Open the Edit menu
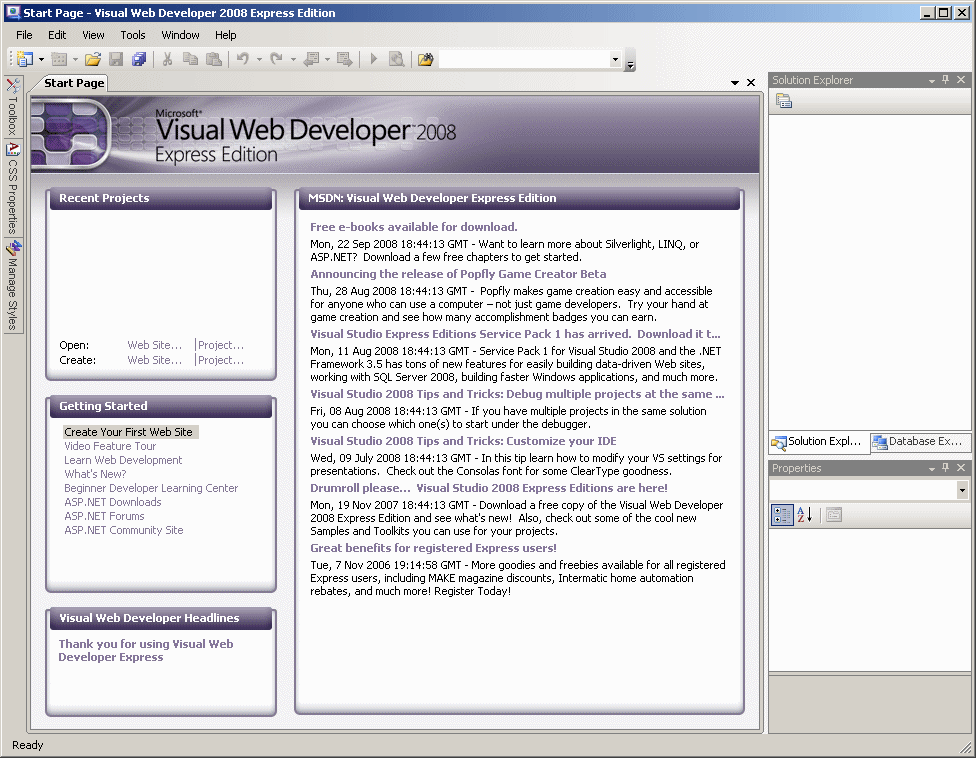The height and width of the screenshot is (758, 976). [x=57, y=35]
